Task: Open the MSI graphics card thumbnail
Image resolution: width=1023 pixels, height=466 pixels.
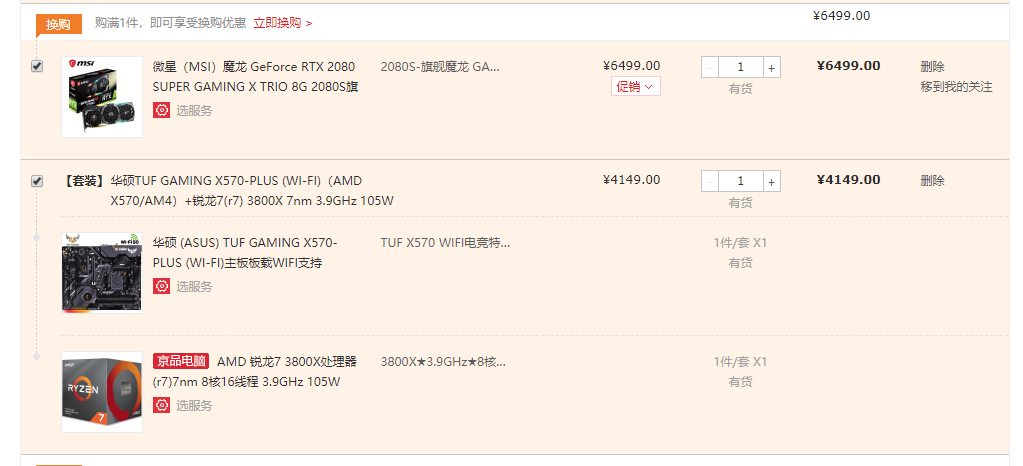Action: [x=101, y=96]
